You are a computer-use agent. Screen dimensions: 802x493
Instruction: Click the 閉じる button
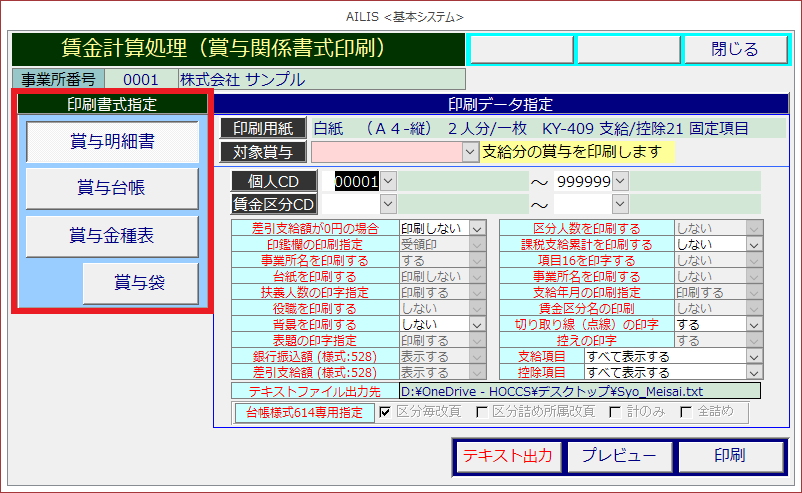tap(735, 49)
